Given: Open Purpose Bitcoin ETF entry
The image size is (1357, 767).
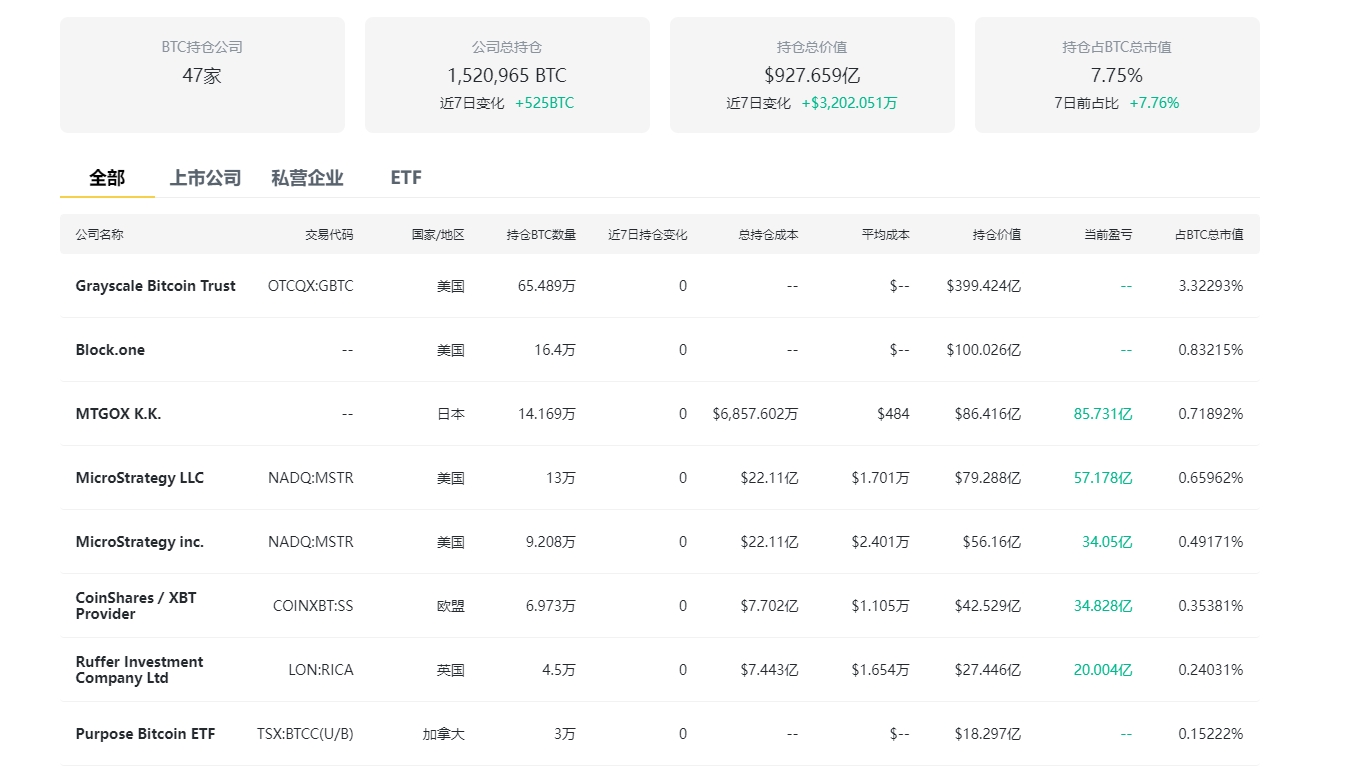Looking at the screenshot, I should click(x=145, y=734).
